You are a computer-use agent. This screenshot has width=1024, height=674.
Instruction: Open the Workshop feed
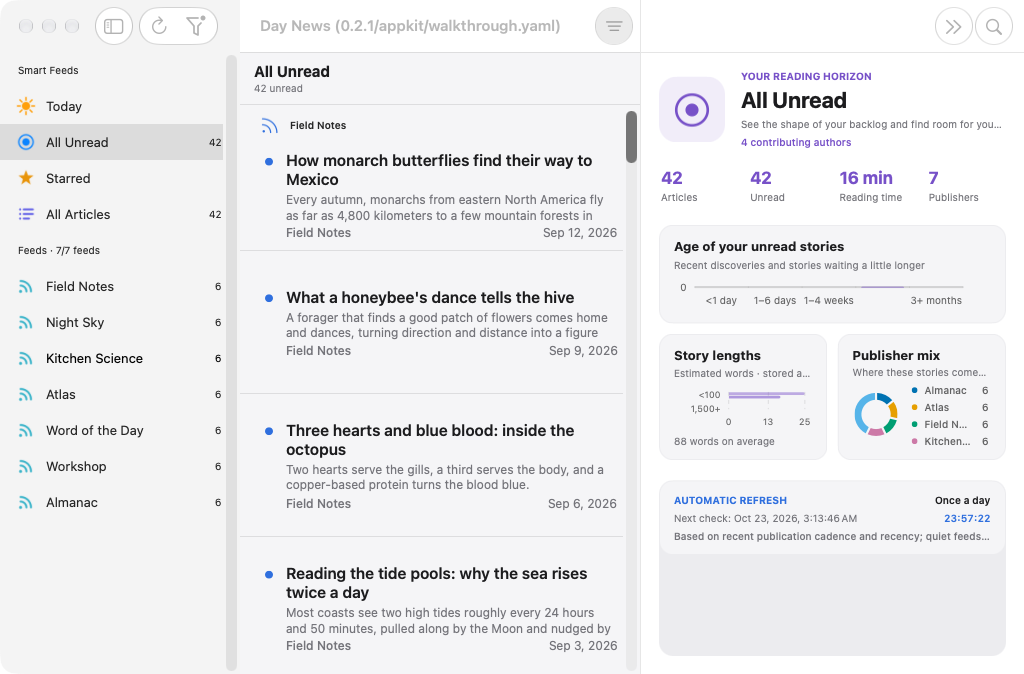coord(112,466)
